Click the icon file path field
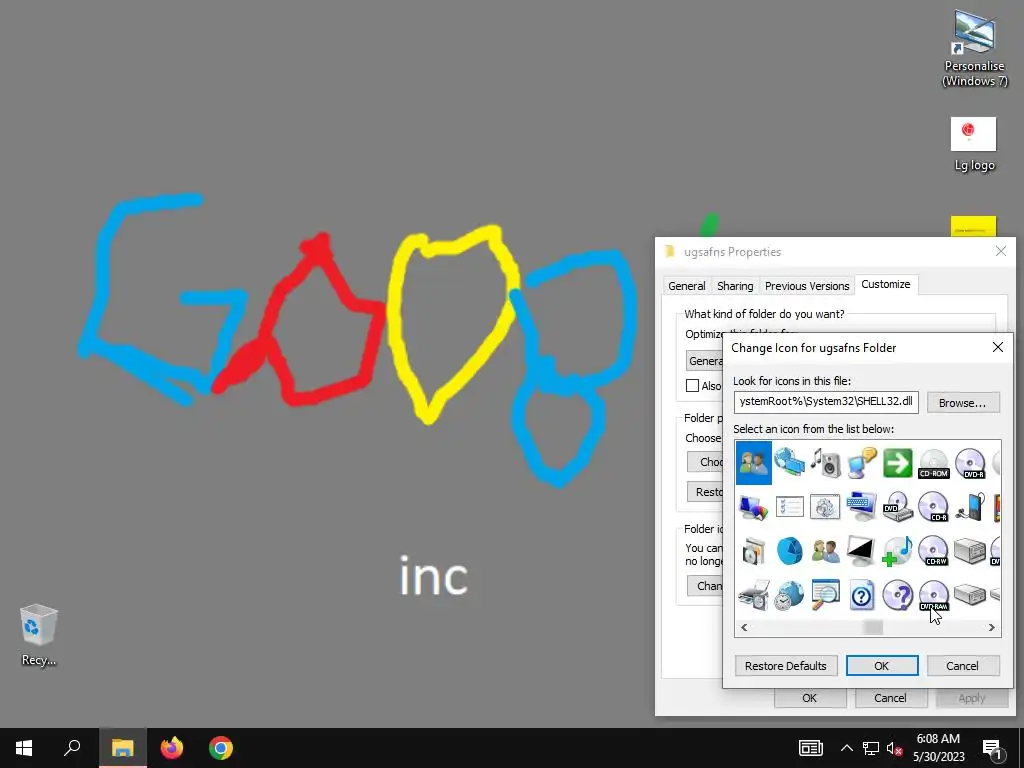The width and height of the screenshot is (1024, 768). point(826,402)
